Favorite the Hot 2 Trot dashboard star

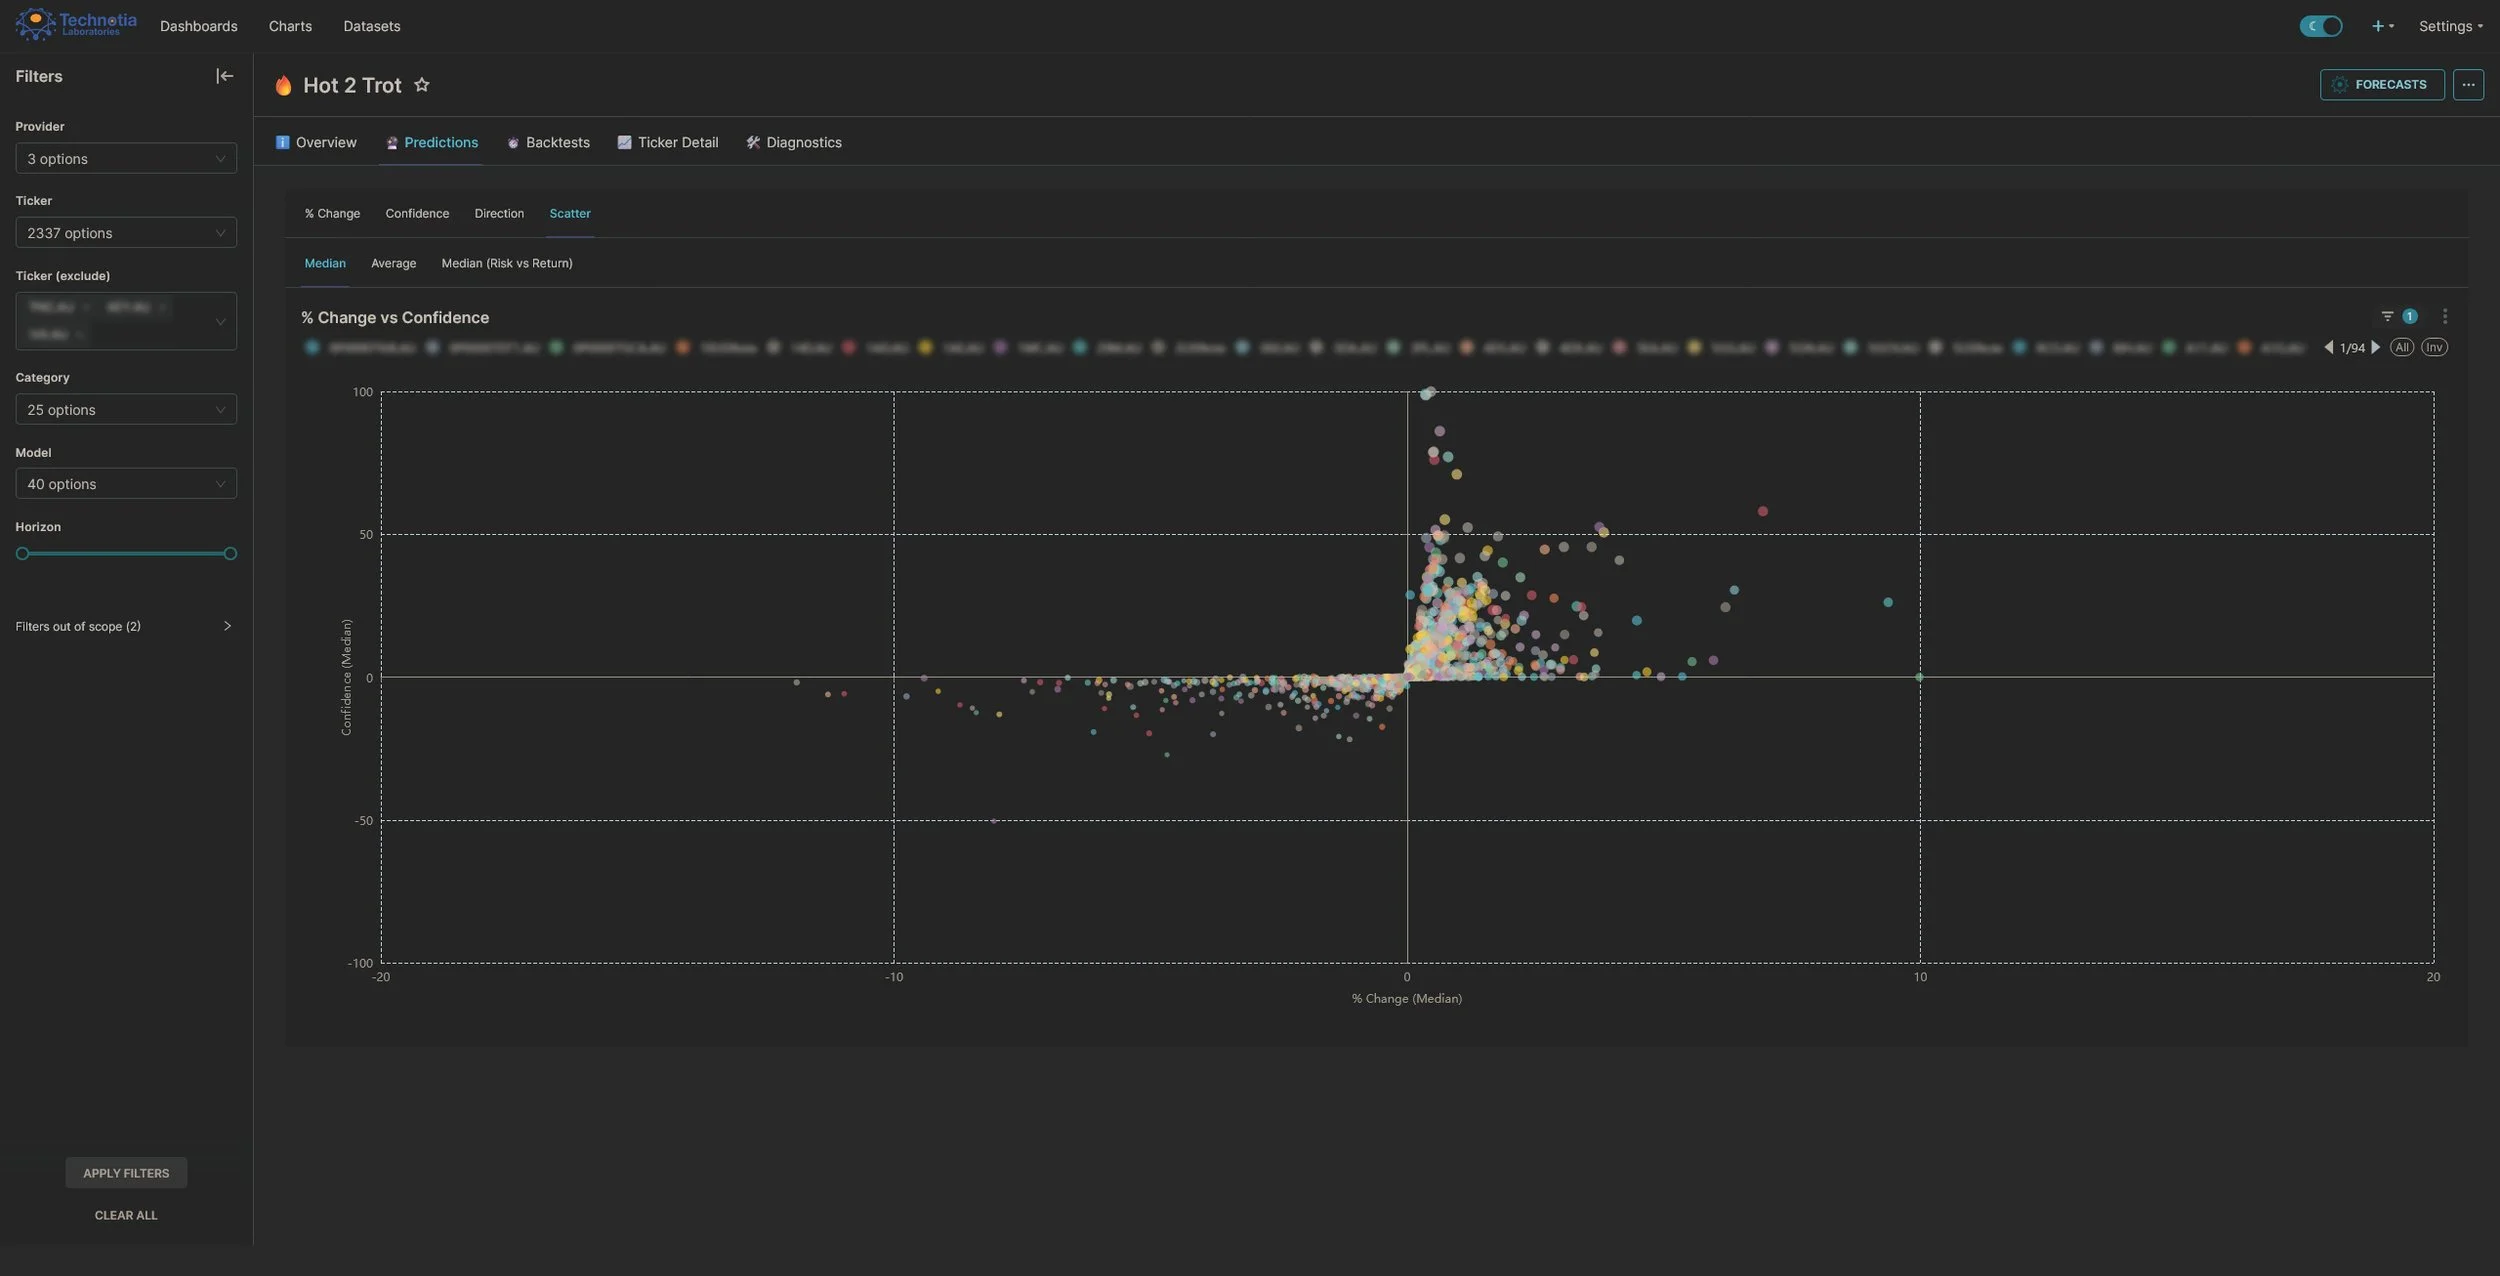[421, 85]
